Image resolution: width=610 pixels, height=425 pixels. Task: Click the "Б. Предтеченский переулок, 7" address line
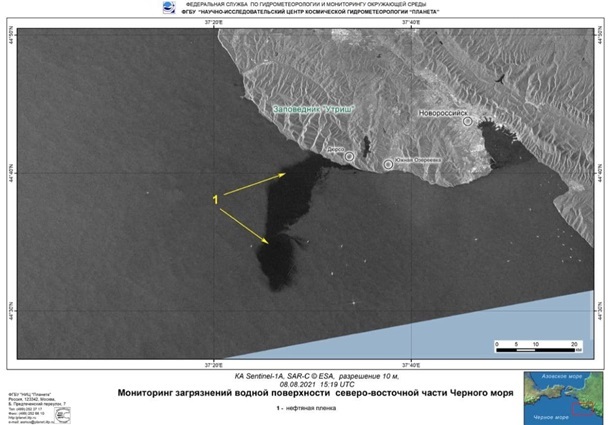click(x=37, y=404)
